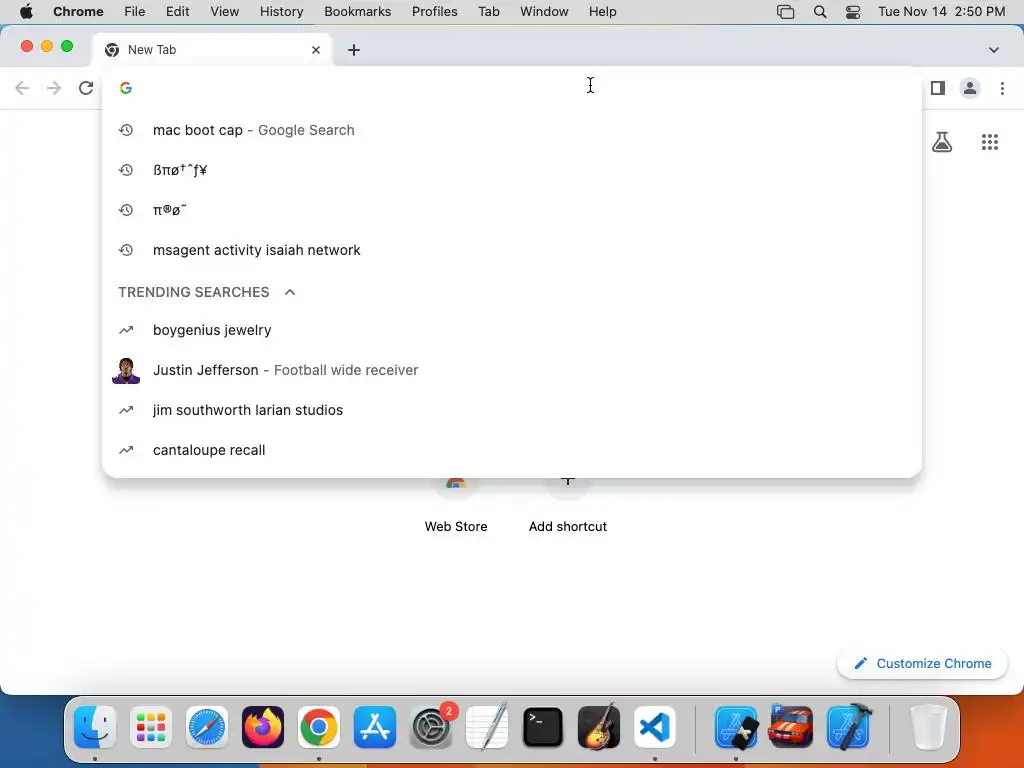
Task: Open the Profiles menu
Action: point(434,11)
